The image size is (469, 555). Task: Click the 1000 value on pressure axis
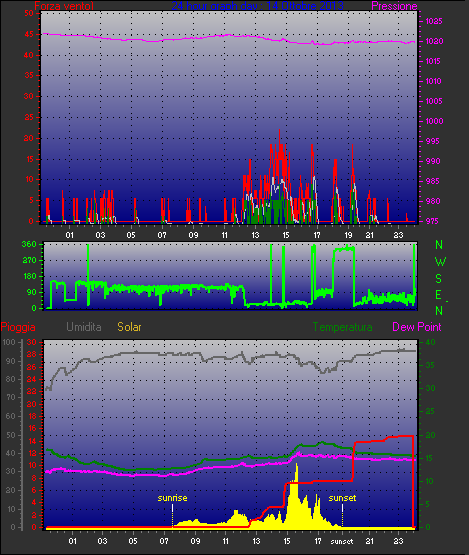434,121
